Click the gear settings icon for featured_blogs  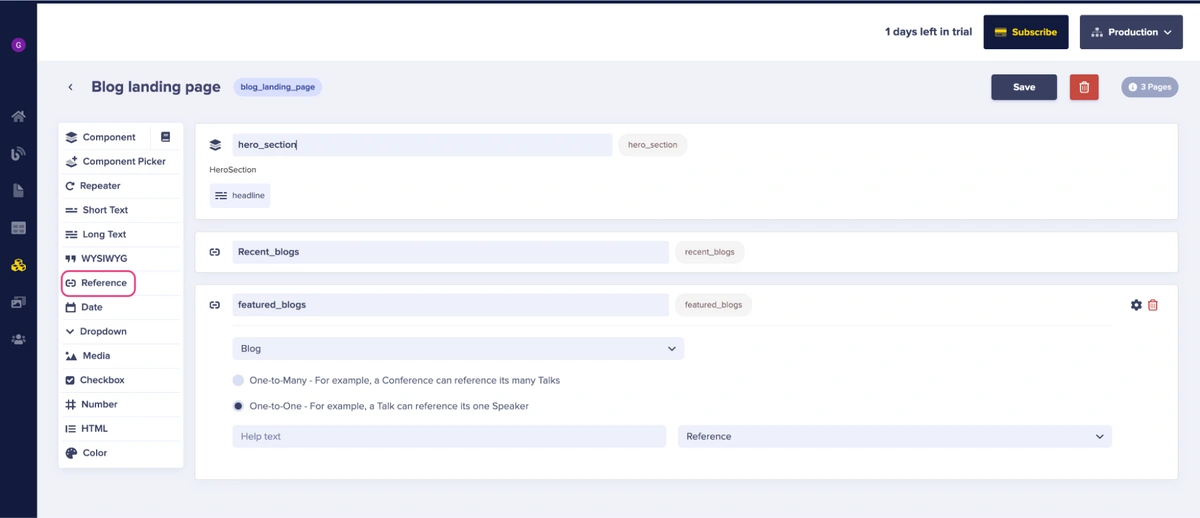point(1136,305)
